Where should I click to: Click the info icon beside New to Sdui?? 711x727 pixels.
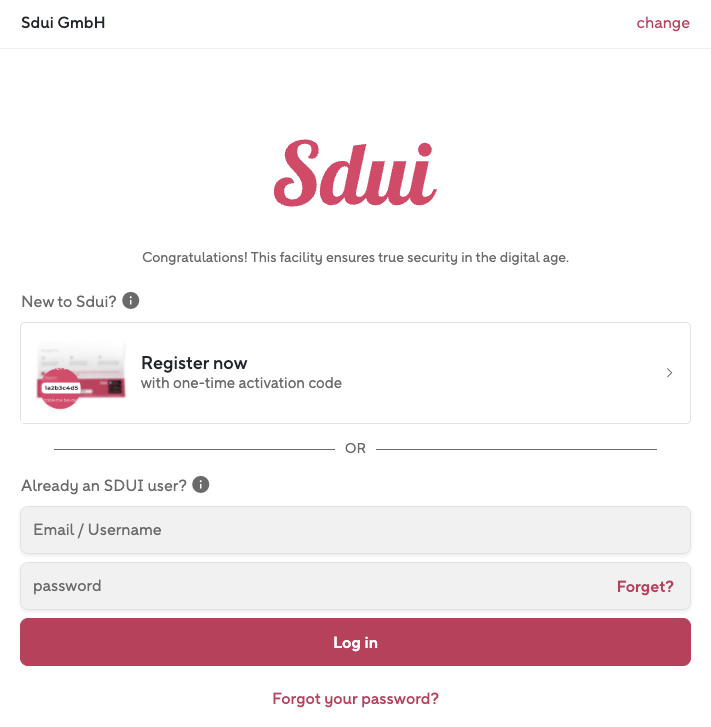coord(131,300)
